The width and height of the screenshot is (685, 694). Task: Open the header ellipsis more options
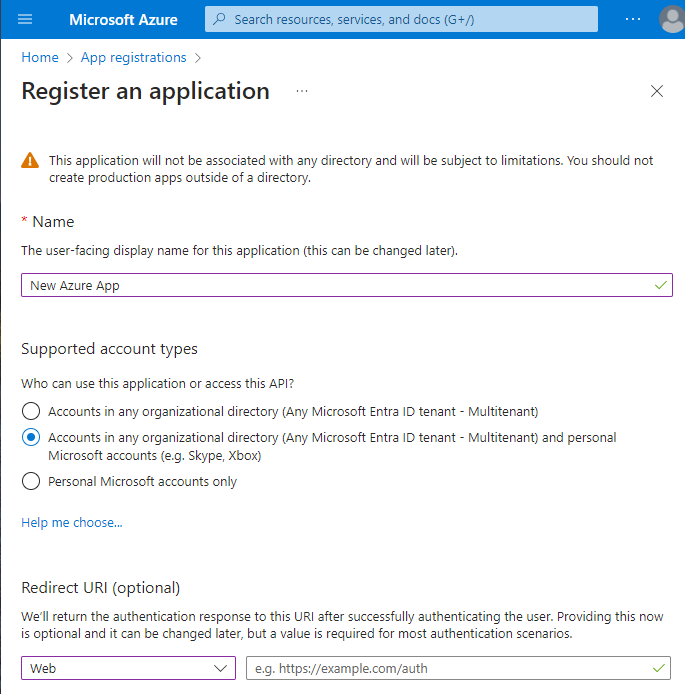pyautogui.click(x=632, y=19)
